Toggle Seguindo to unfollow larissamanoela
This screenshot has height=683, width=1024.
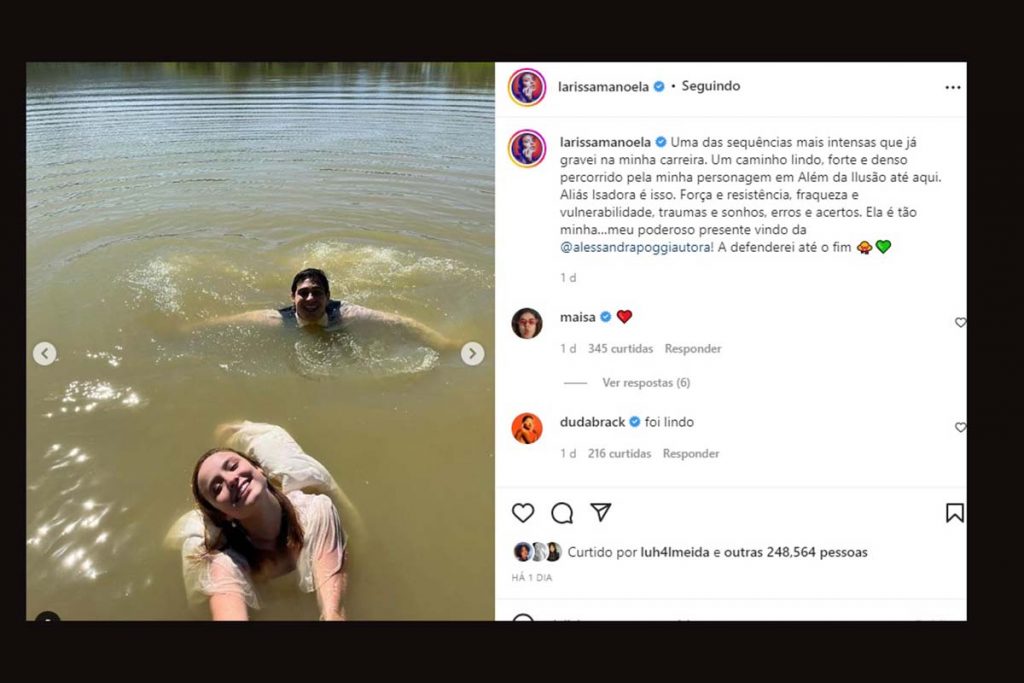pos(712,86)
